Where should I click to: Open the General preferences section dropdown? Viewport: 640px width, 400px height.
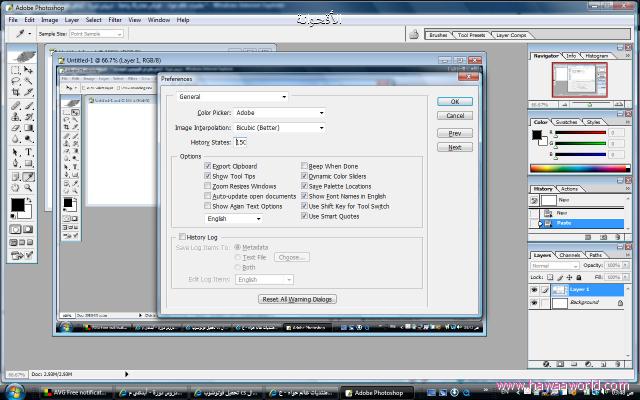(x=232, y=97)
